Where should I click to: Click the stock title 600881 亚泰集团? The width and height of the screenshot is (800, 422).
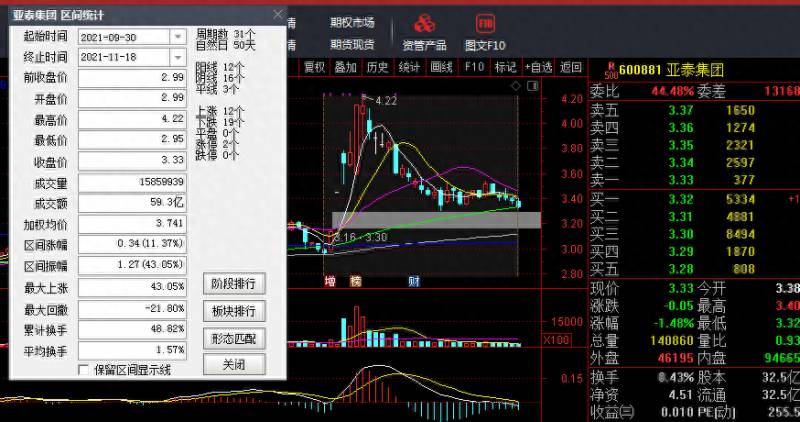pos(671,70)
